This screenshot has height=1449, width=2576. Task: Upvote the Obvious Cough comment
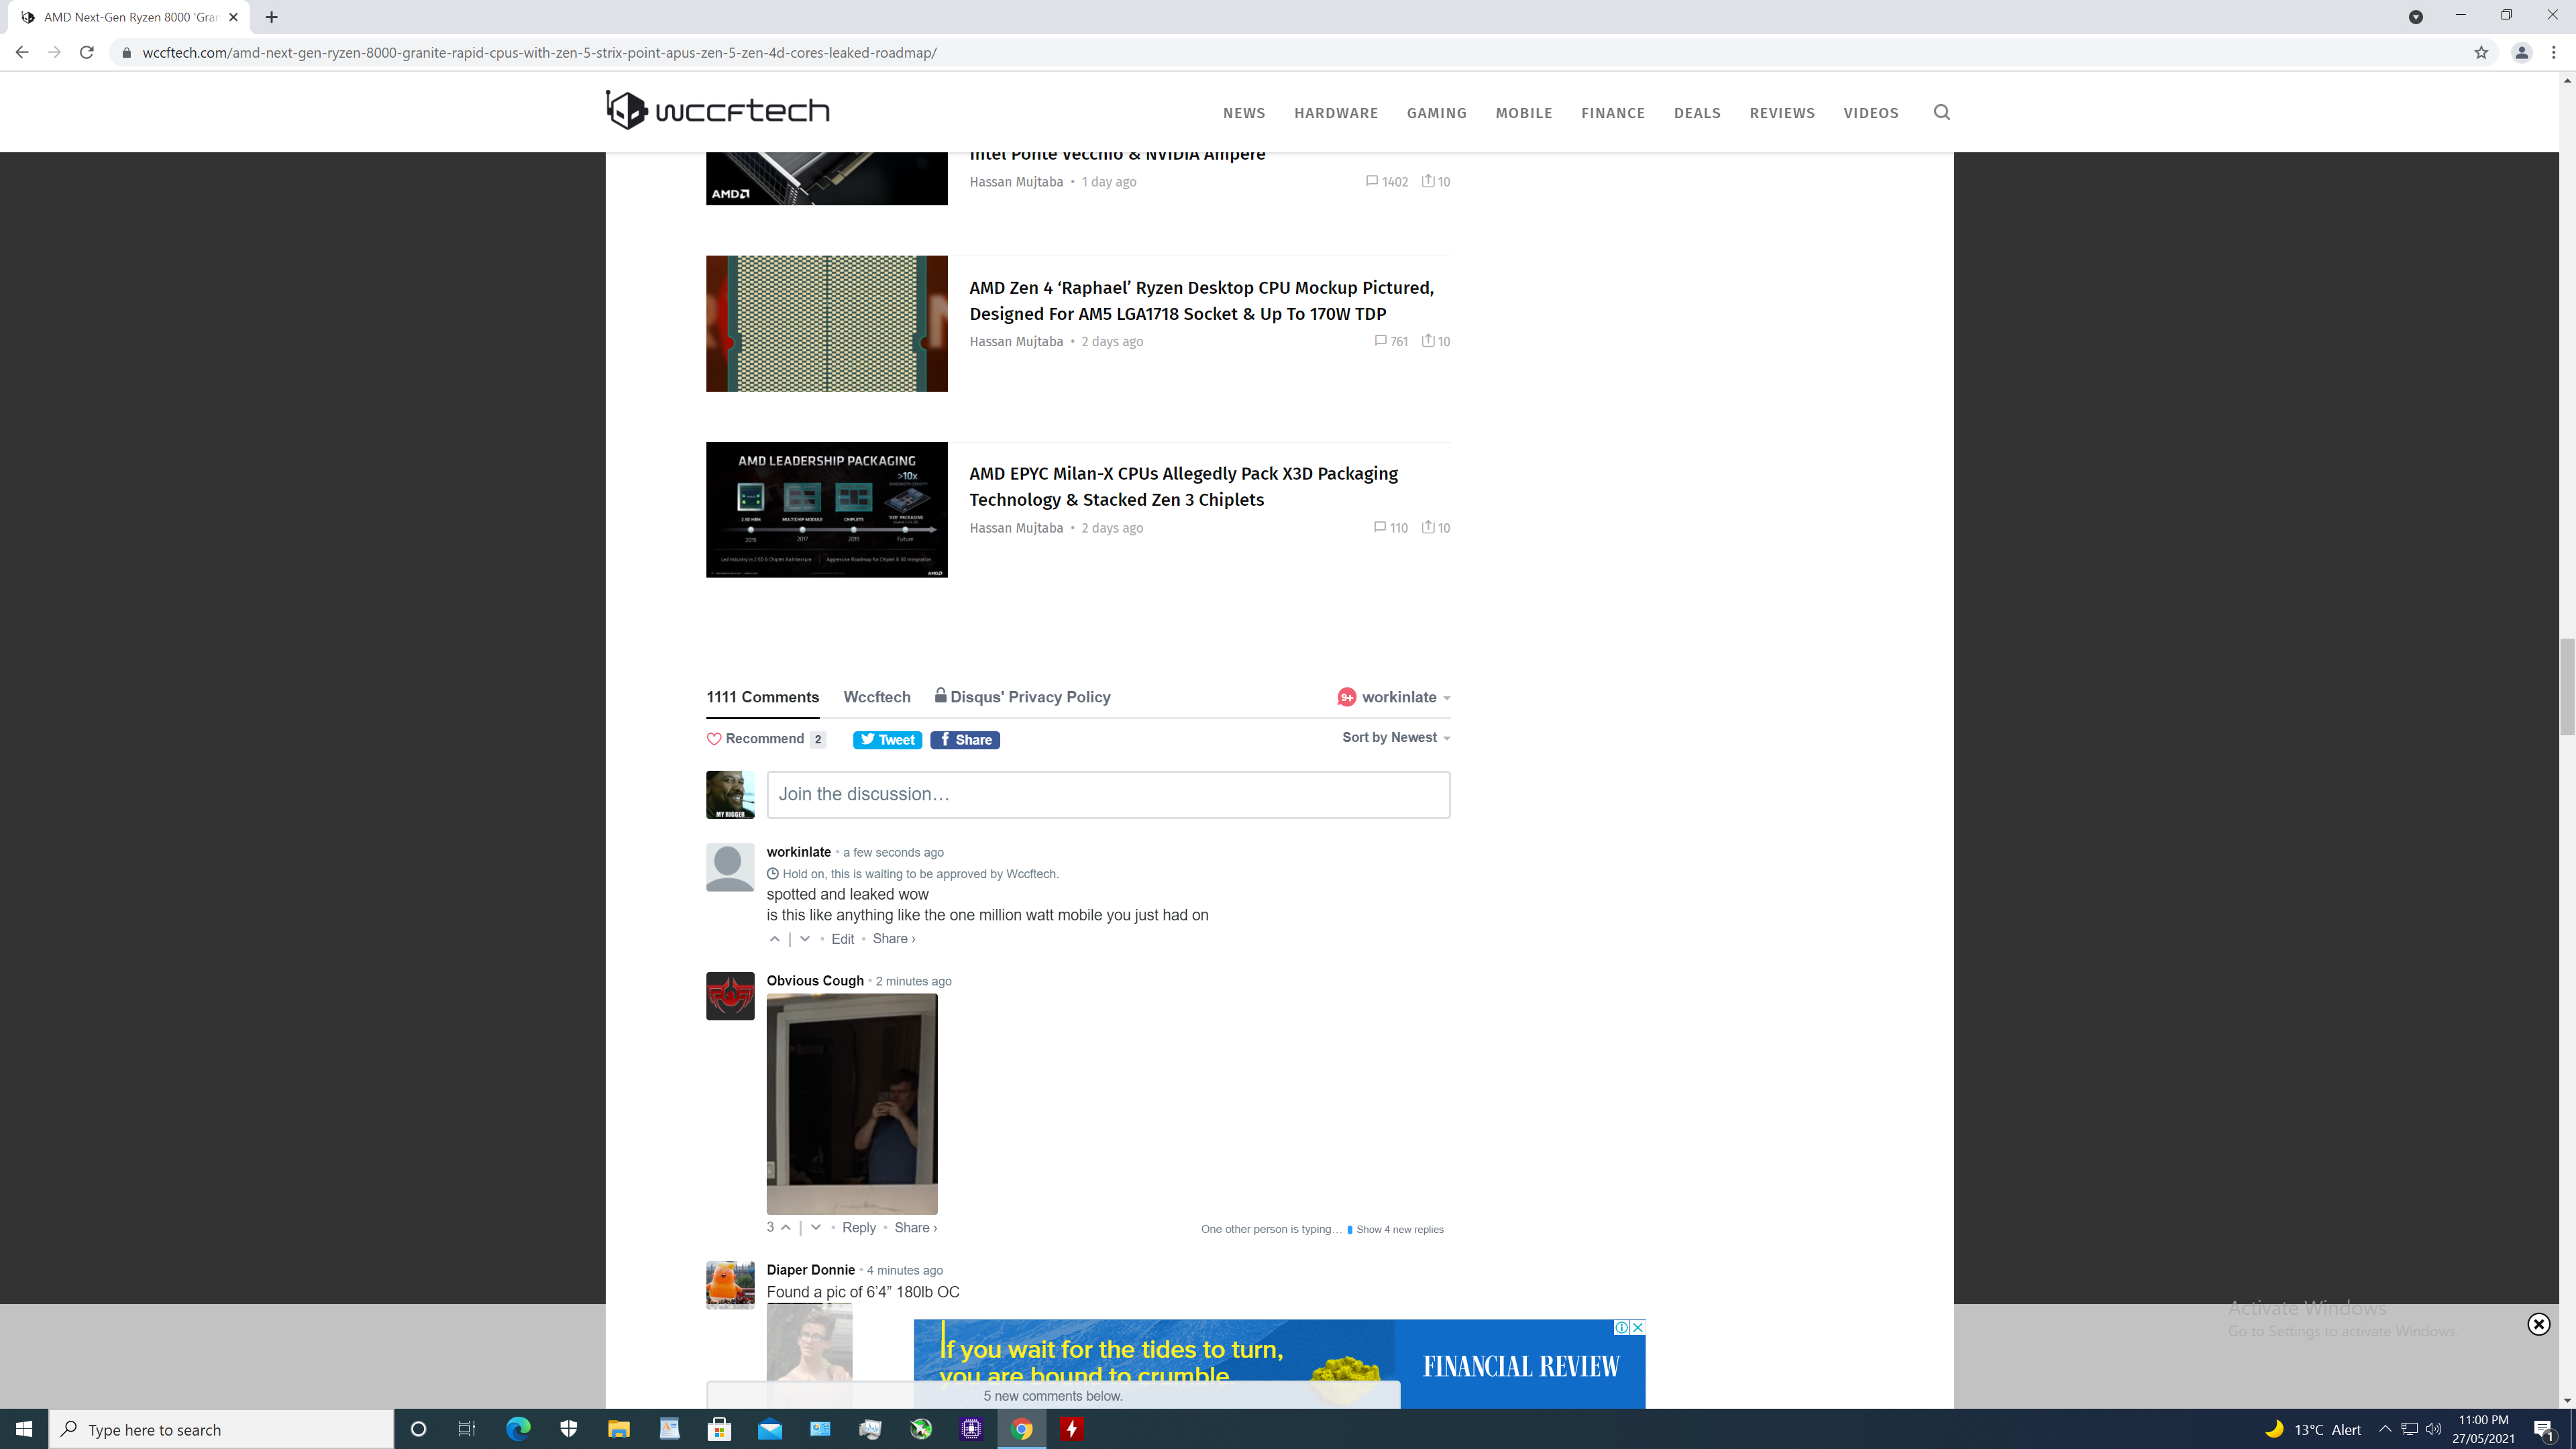786,1227
